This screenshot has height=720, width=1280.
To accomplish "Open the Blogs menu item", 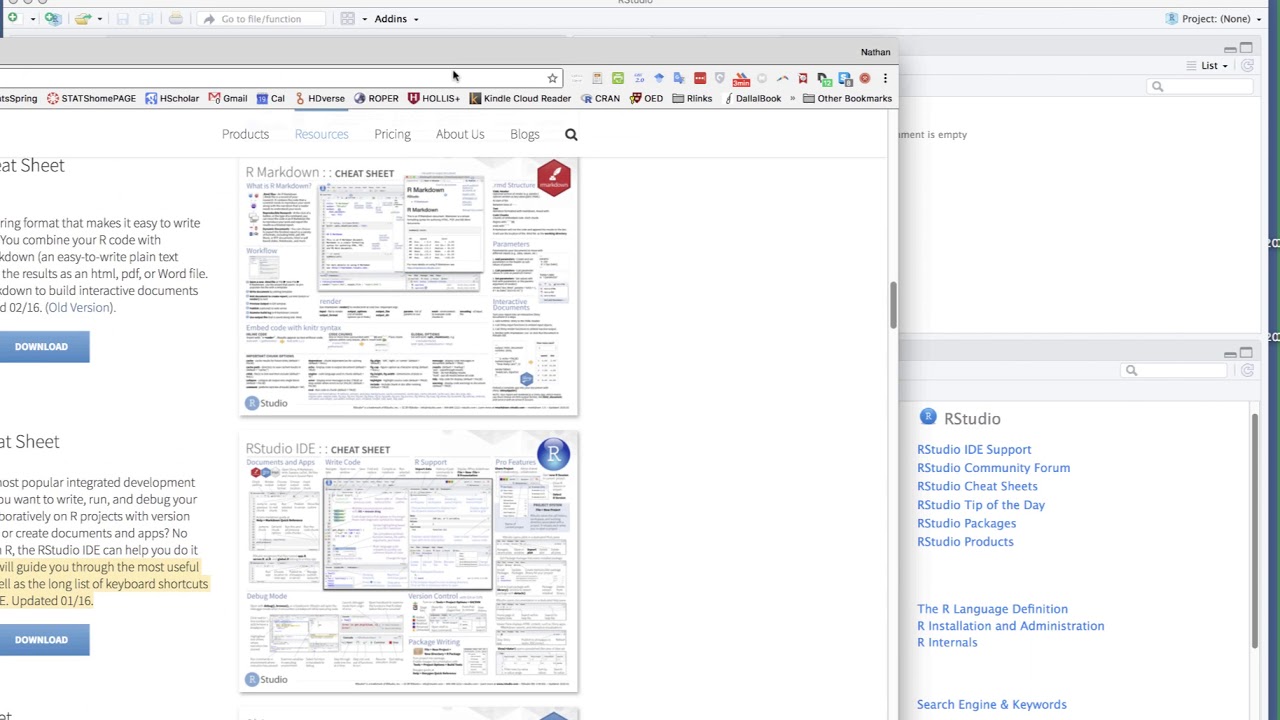I will [524, 134].
